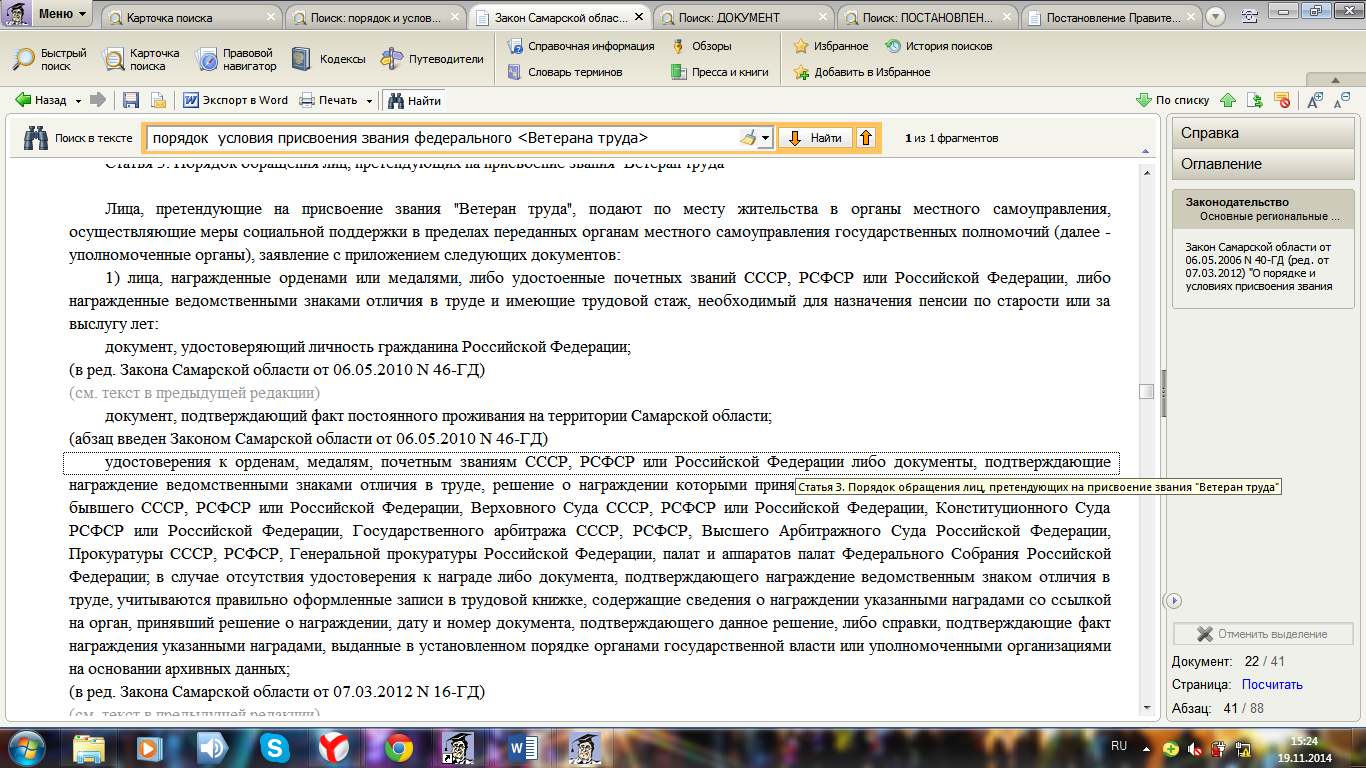Go back with Назад button
1366x768 pixels.
tap(40, 100)
